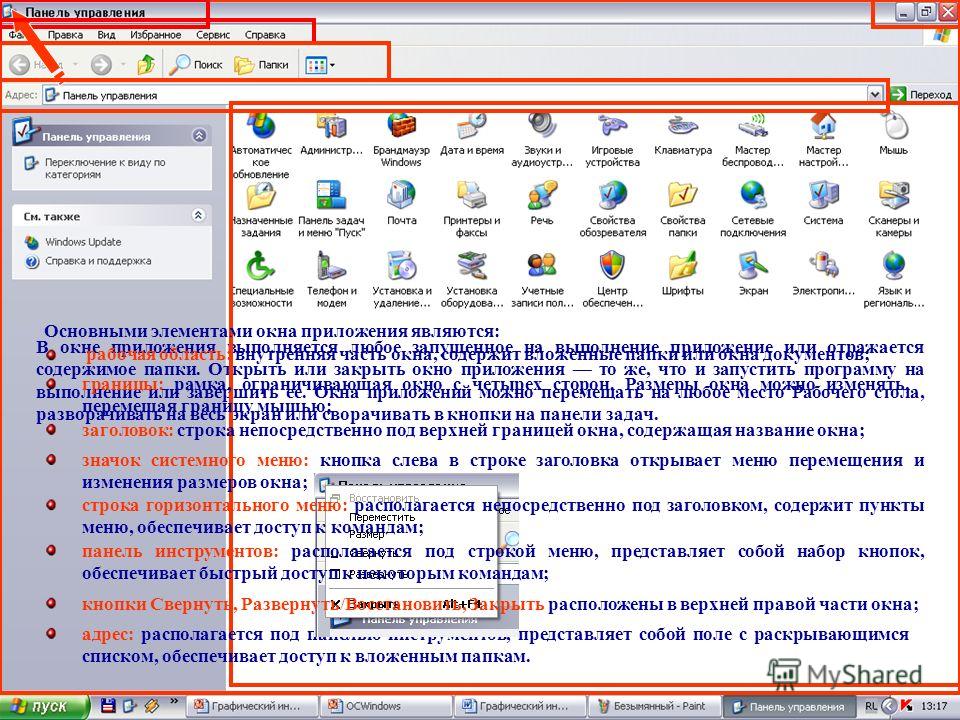Screen dimensions: 960x720
Task: Open the Брандмауэр Windows icon
Action: pos(401,127)
